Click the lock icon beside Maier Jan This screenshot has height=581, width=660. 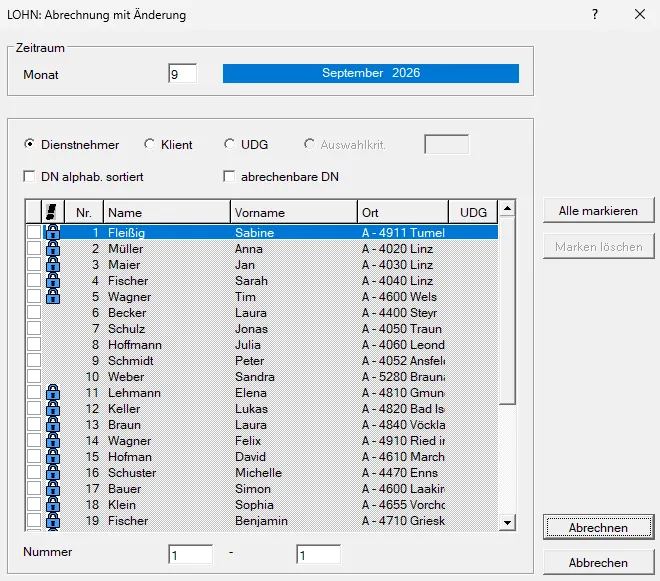coord(53,264)
